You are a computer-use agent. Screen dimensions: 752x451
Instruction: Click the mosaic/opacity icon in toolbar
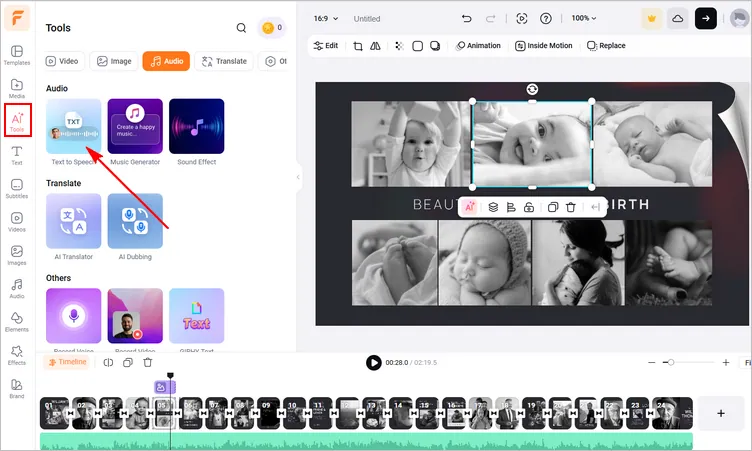(x=399, y=46)
